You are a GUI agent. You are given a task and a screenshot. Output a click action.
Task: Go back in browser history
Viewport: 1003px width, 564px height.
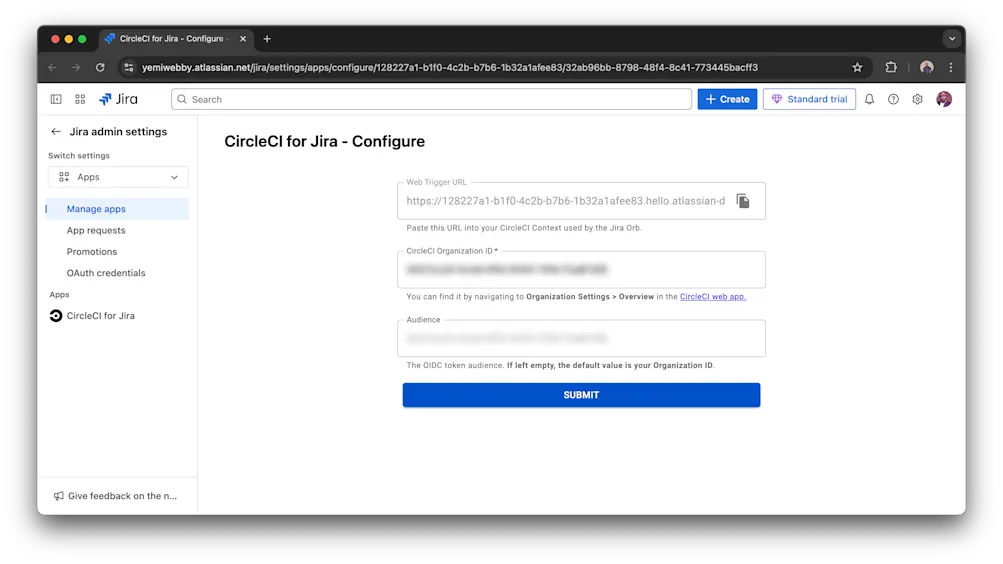[x=52, y=67]
